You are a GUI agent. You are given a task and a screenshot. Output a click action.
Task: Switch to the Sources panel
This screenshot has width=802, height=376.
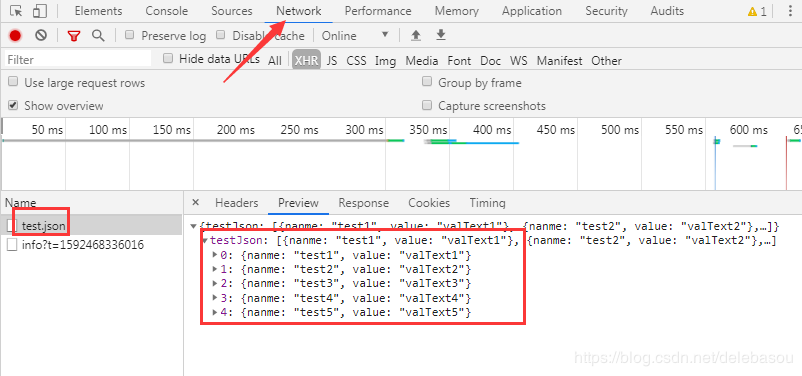click(232, 11)
